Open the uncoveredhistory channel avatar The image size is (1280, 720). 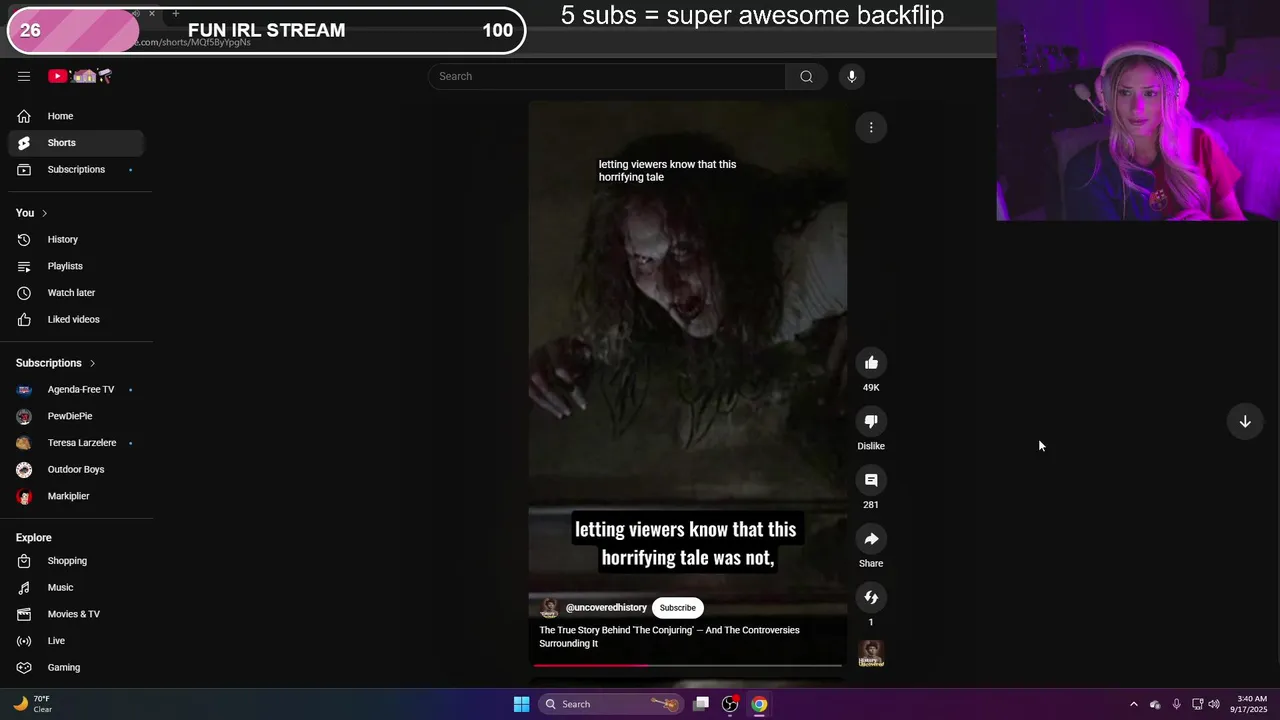[x=549, y=608]
